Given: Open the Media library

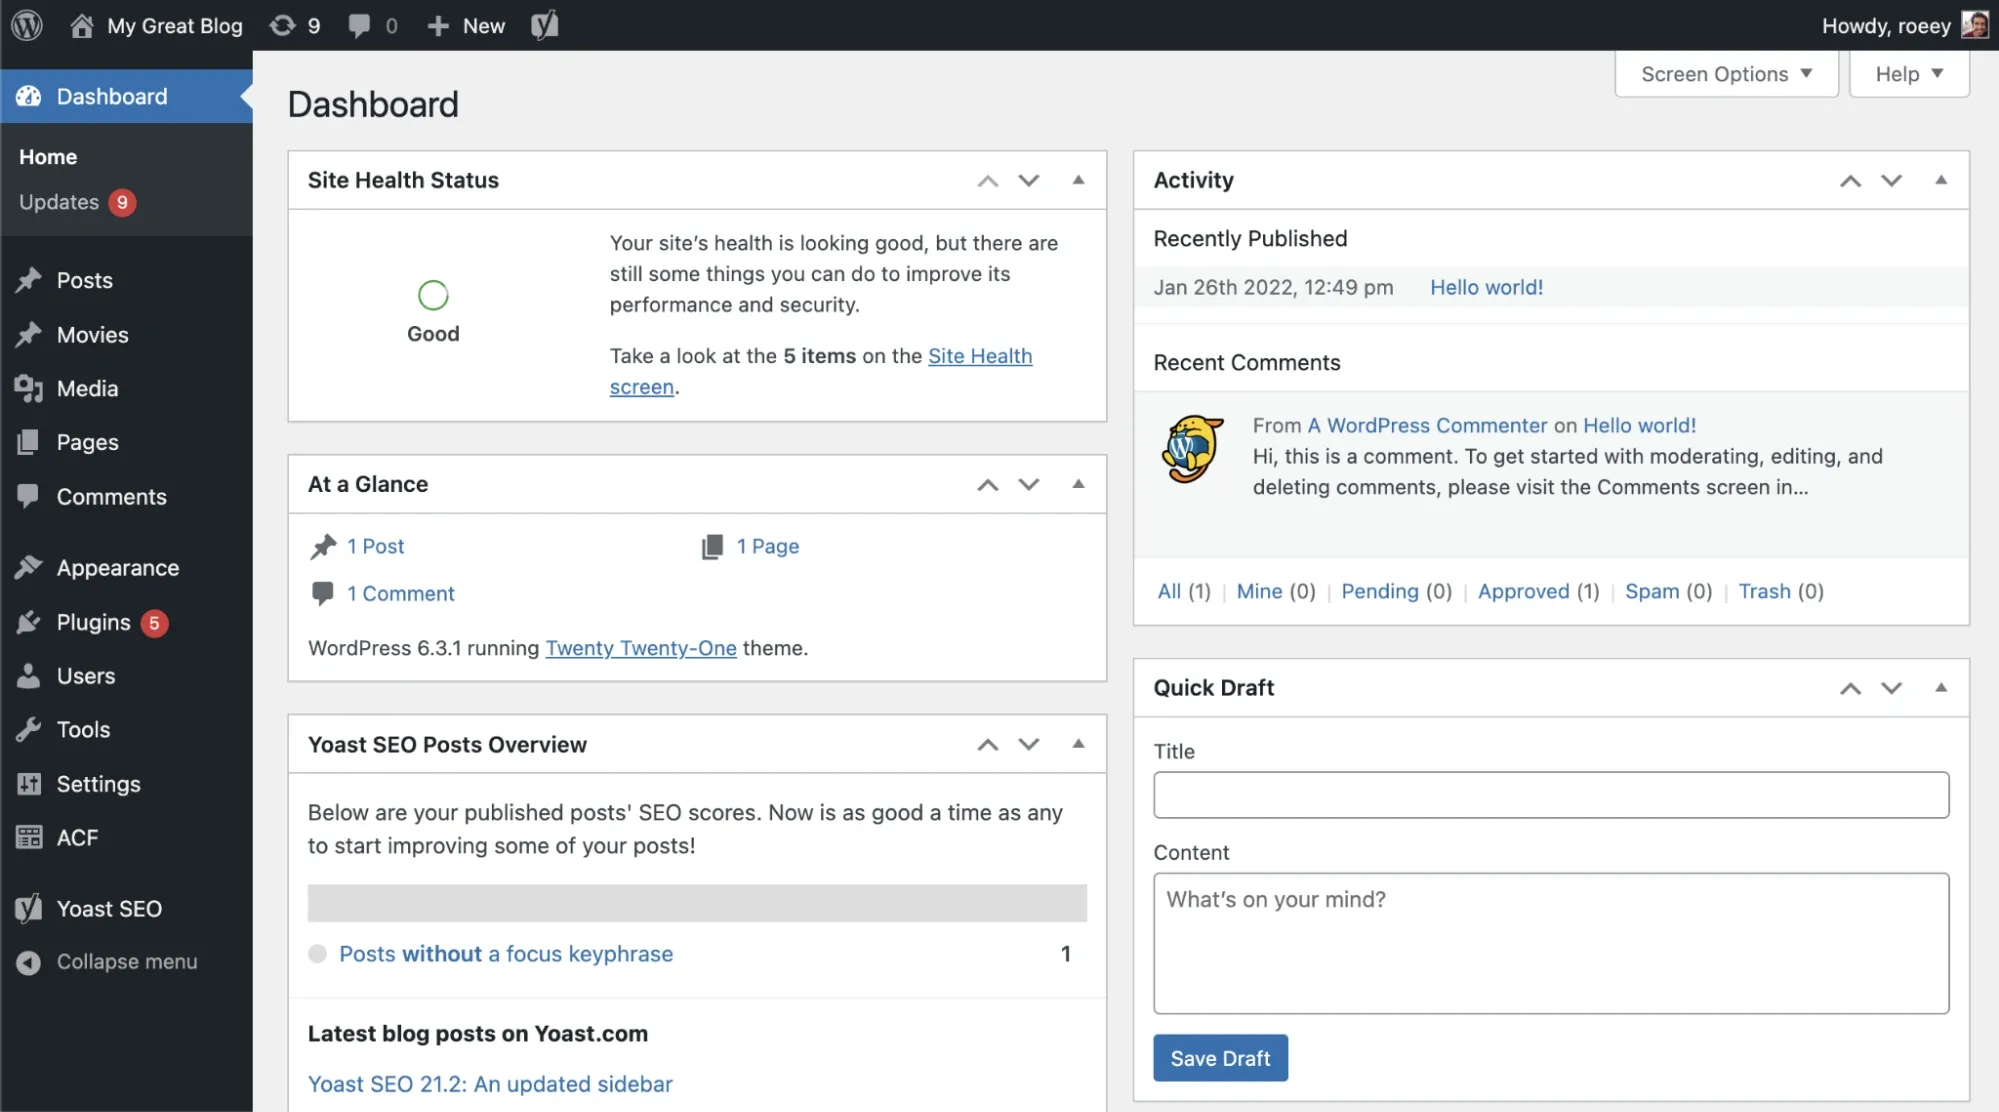Looking at the screenshot, I should [85, 388].
